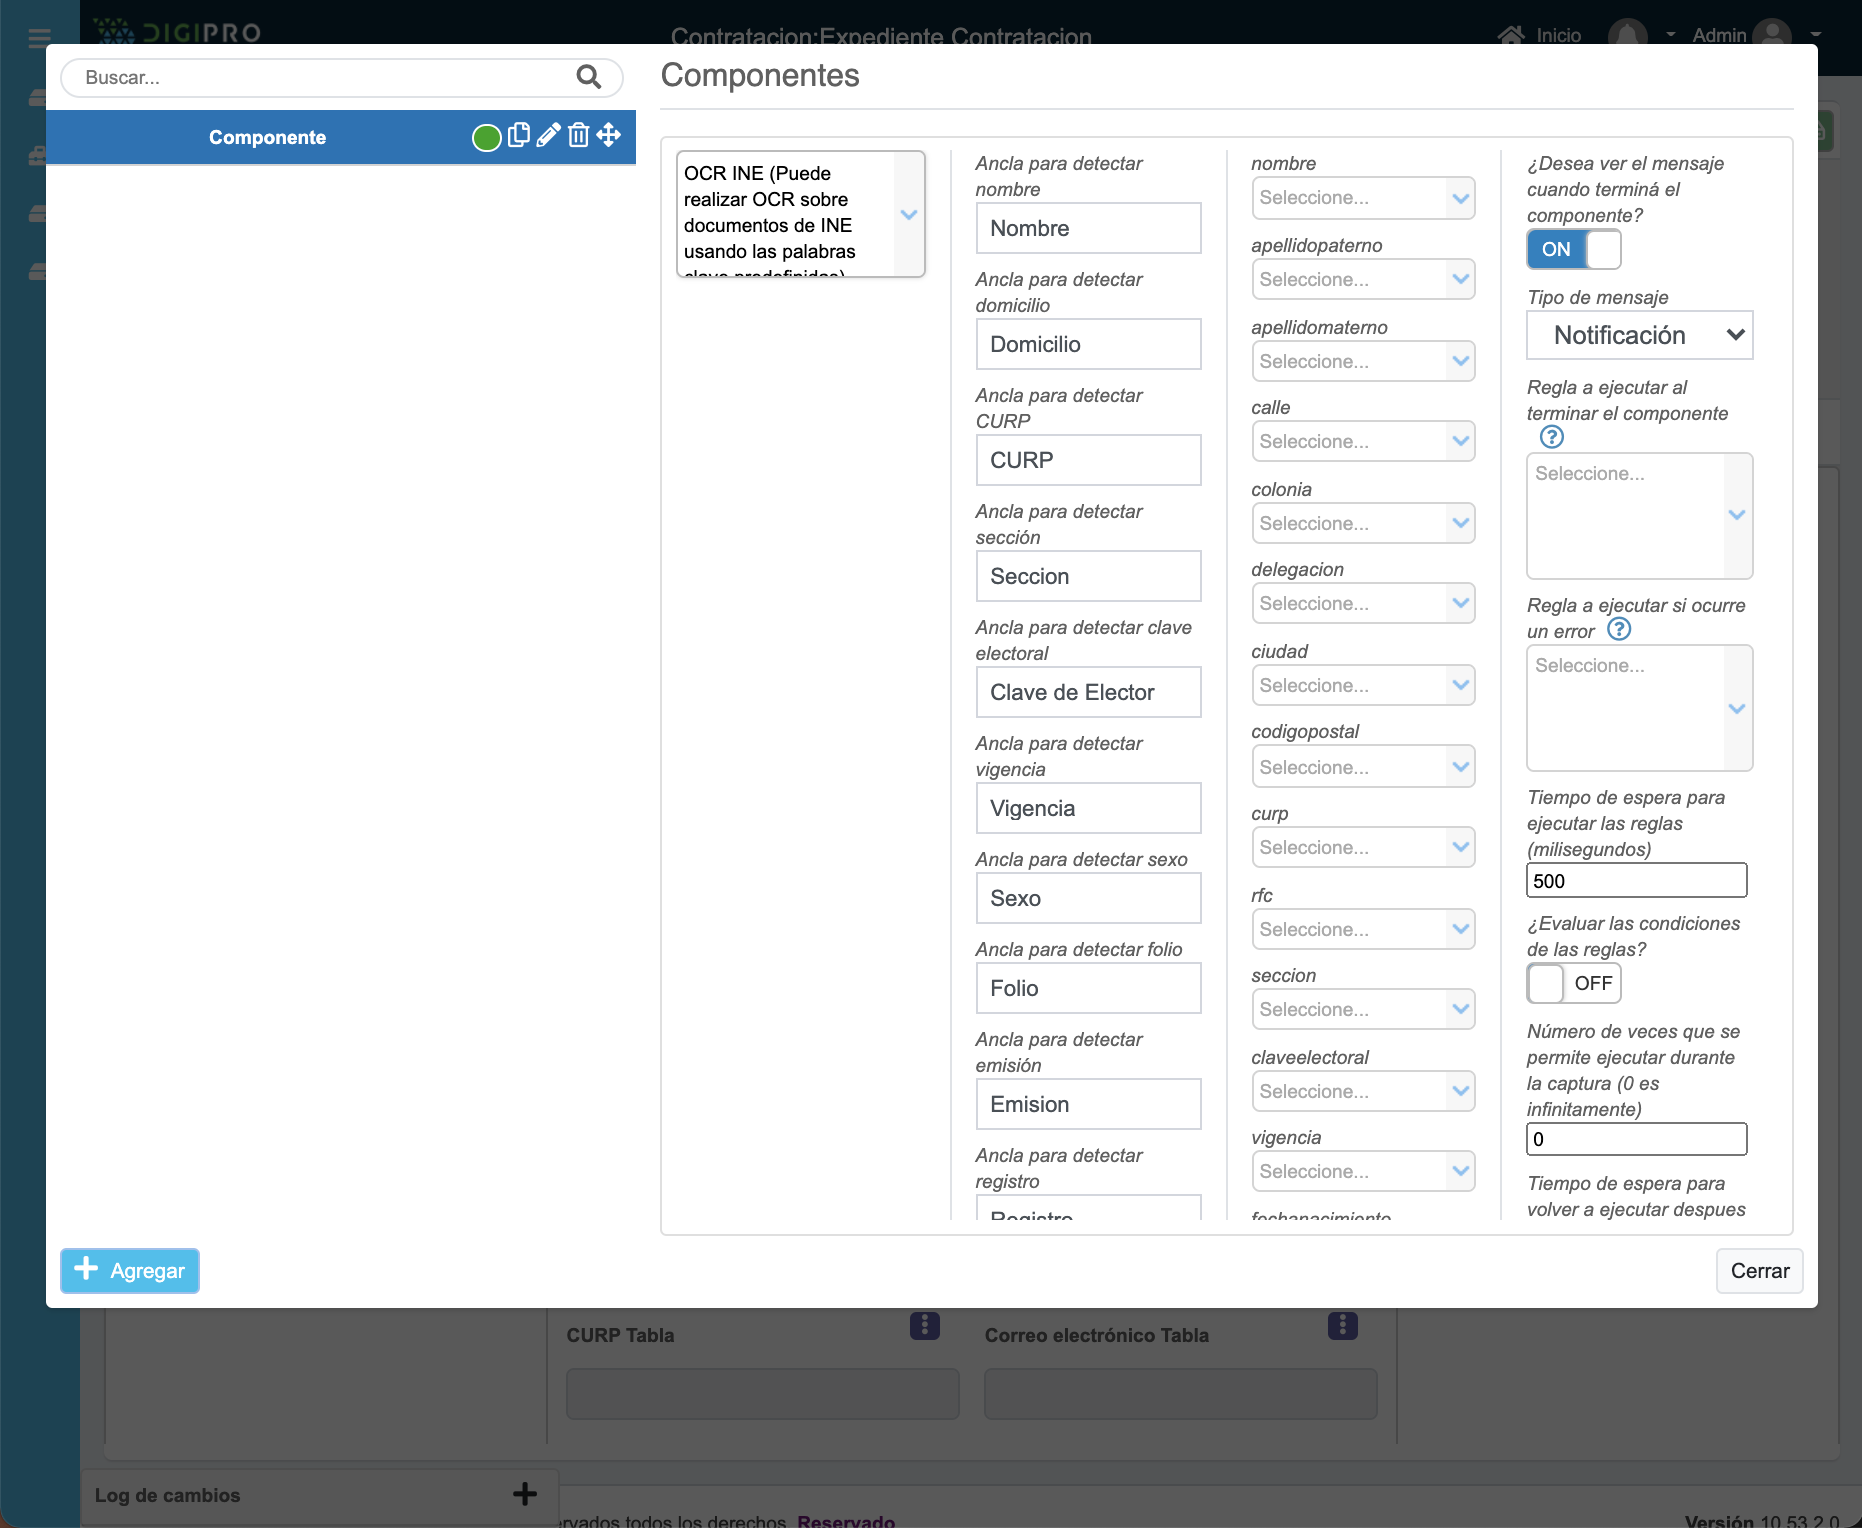Turn off the completion message toggle

1573,249
